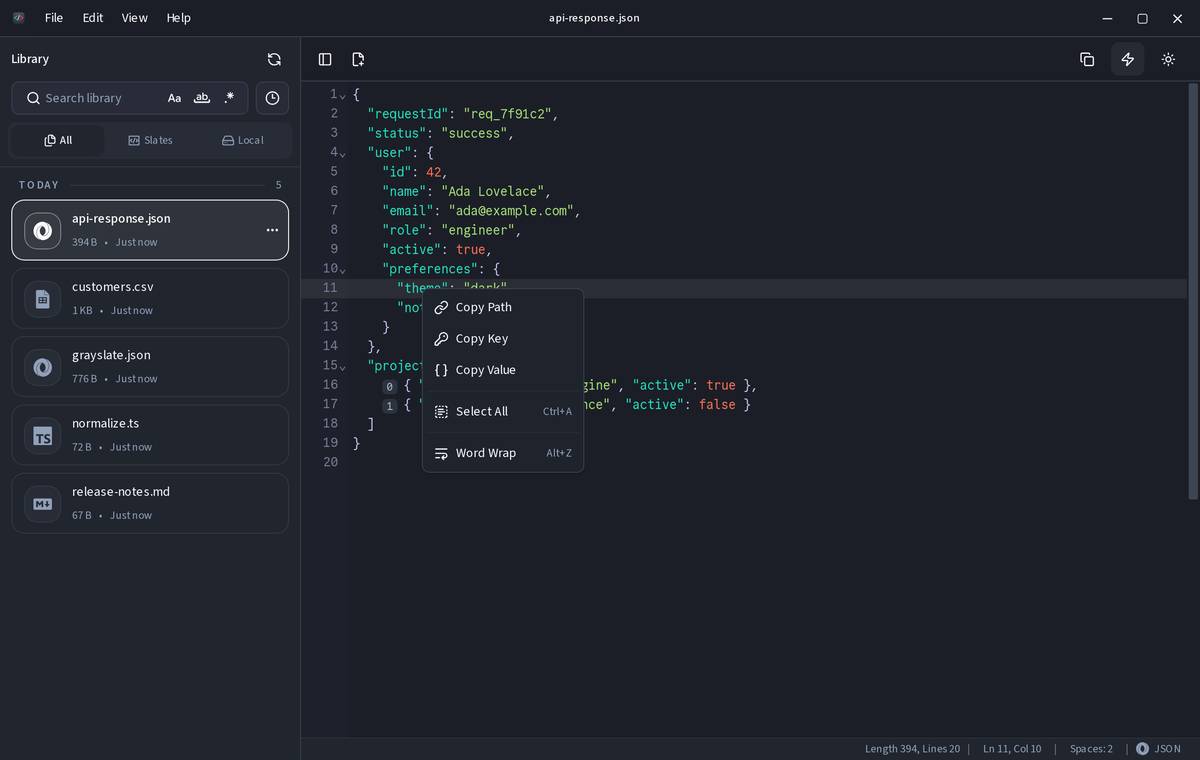This screenshot has width=1200, height=760.
Task: Click the copy icon in top toolbar
Action: (1087, 59)
